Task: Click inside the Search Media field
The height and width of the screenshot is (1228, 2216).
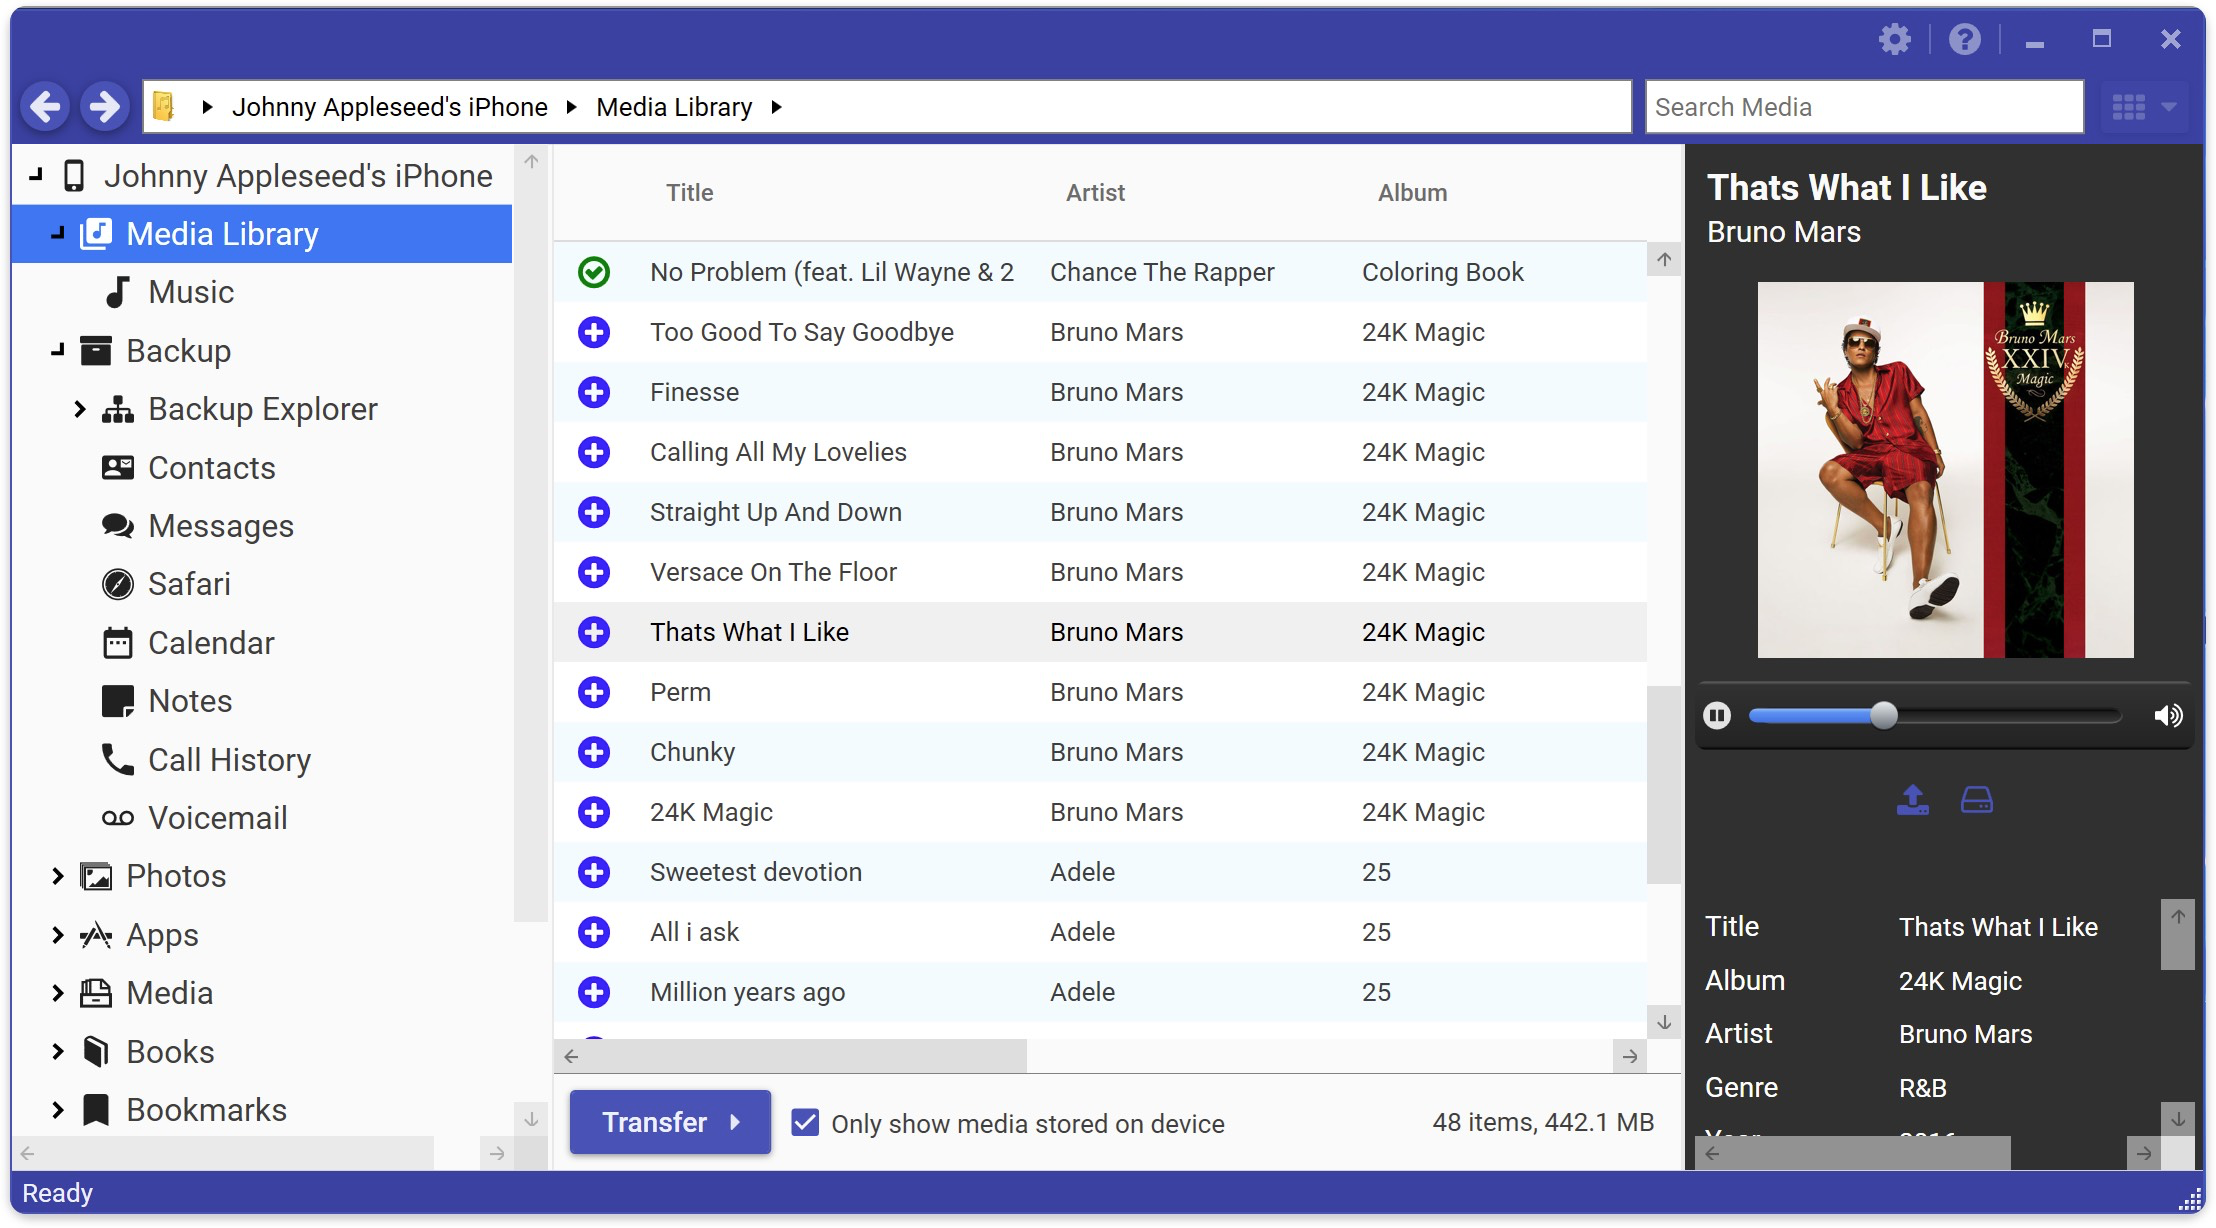Action: [1863, 107]
